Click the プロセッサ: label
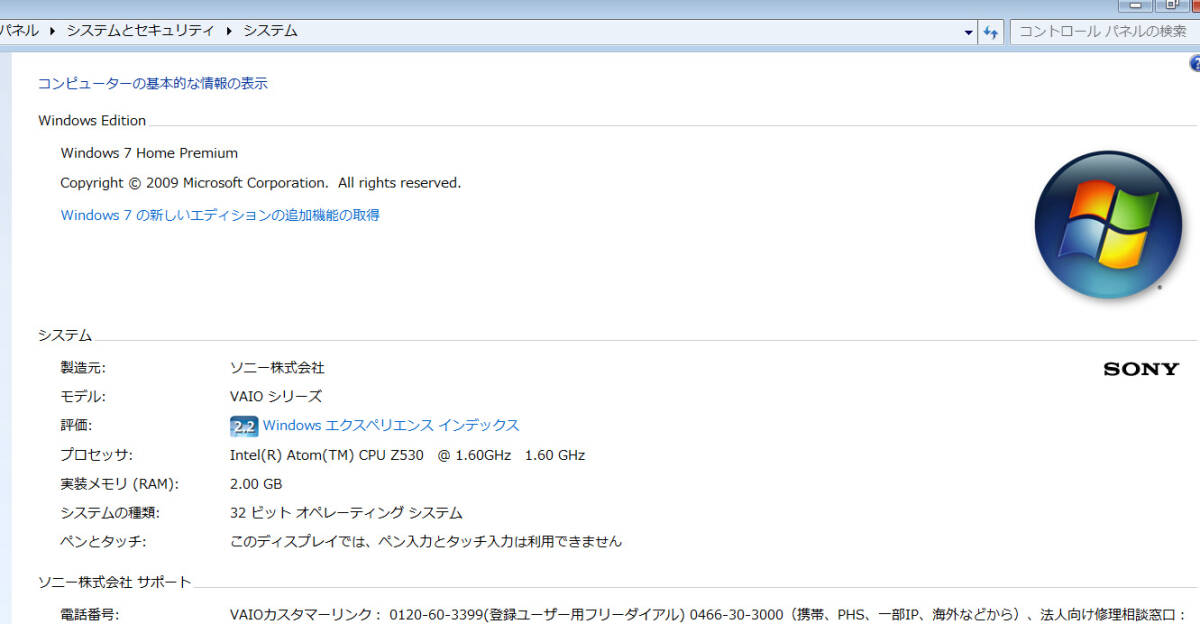 [x=96, y=455]
